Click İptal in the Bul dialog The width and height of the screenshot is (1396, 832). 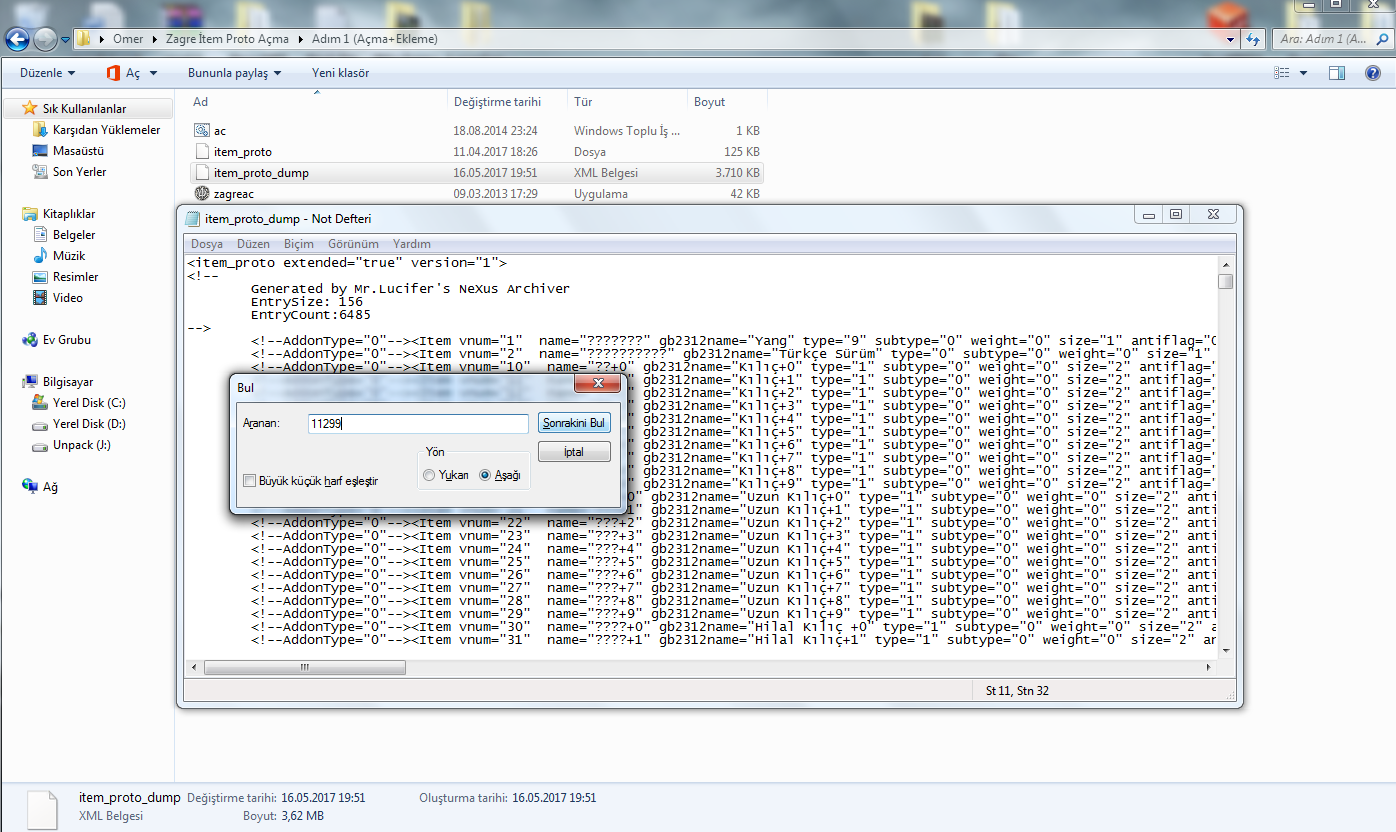pos(574,452)
